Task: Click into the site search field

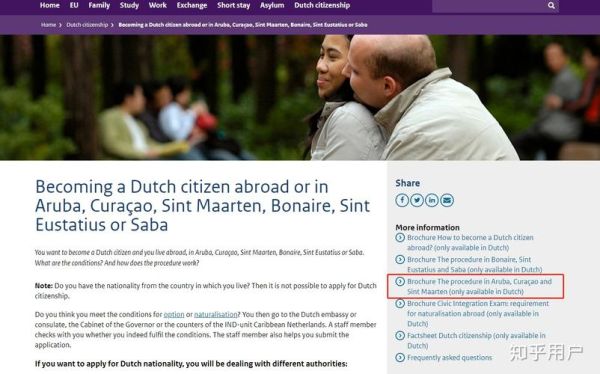Action: (x=489, y=6)
